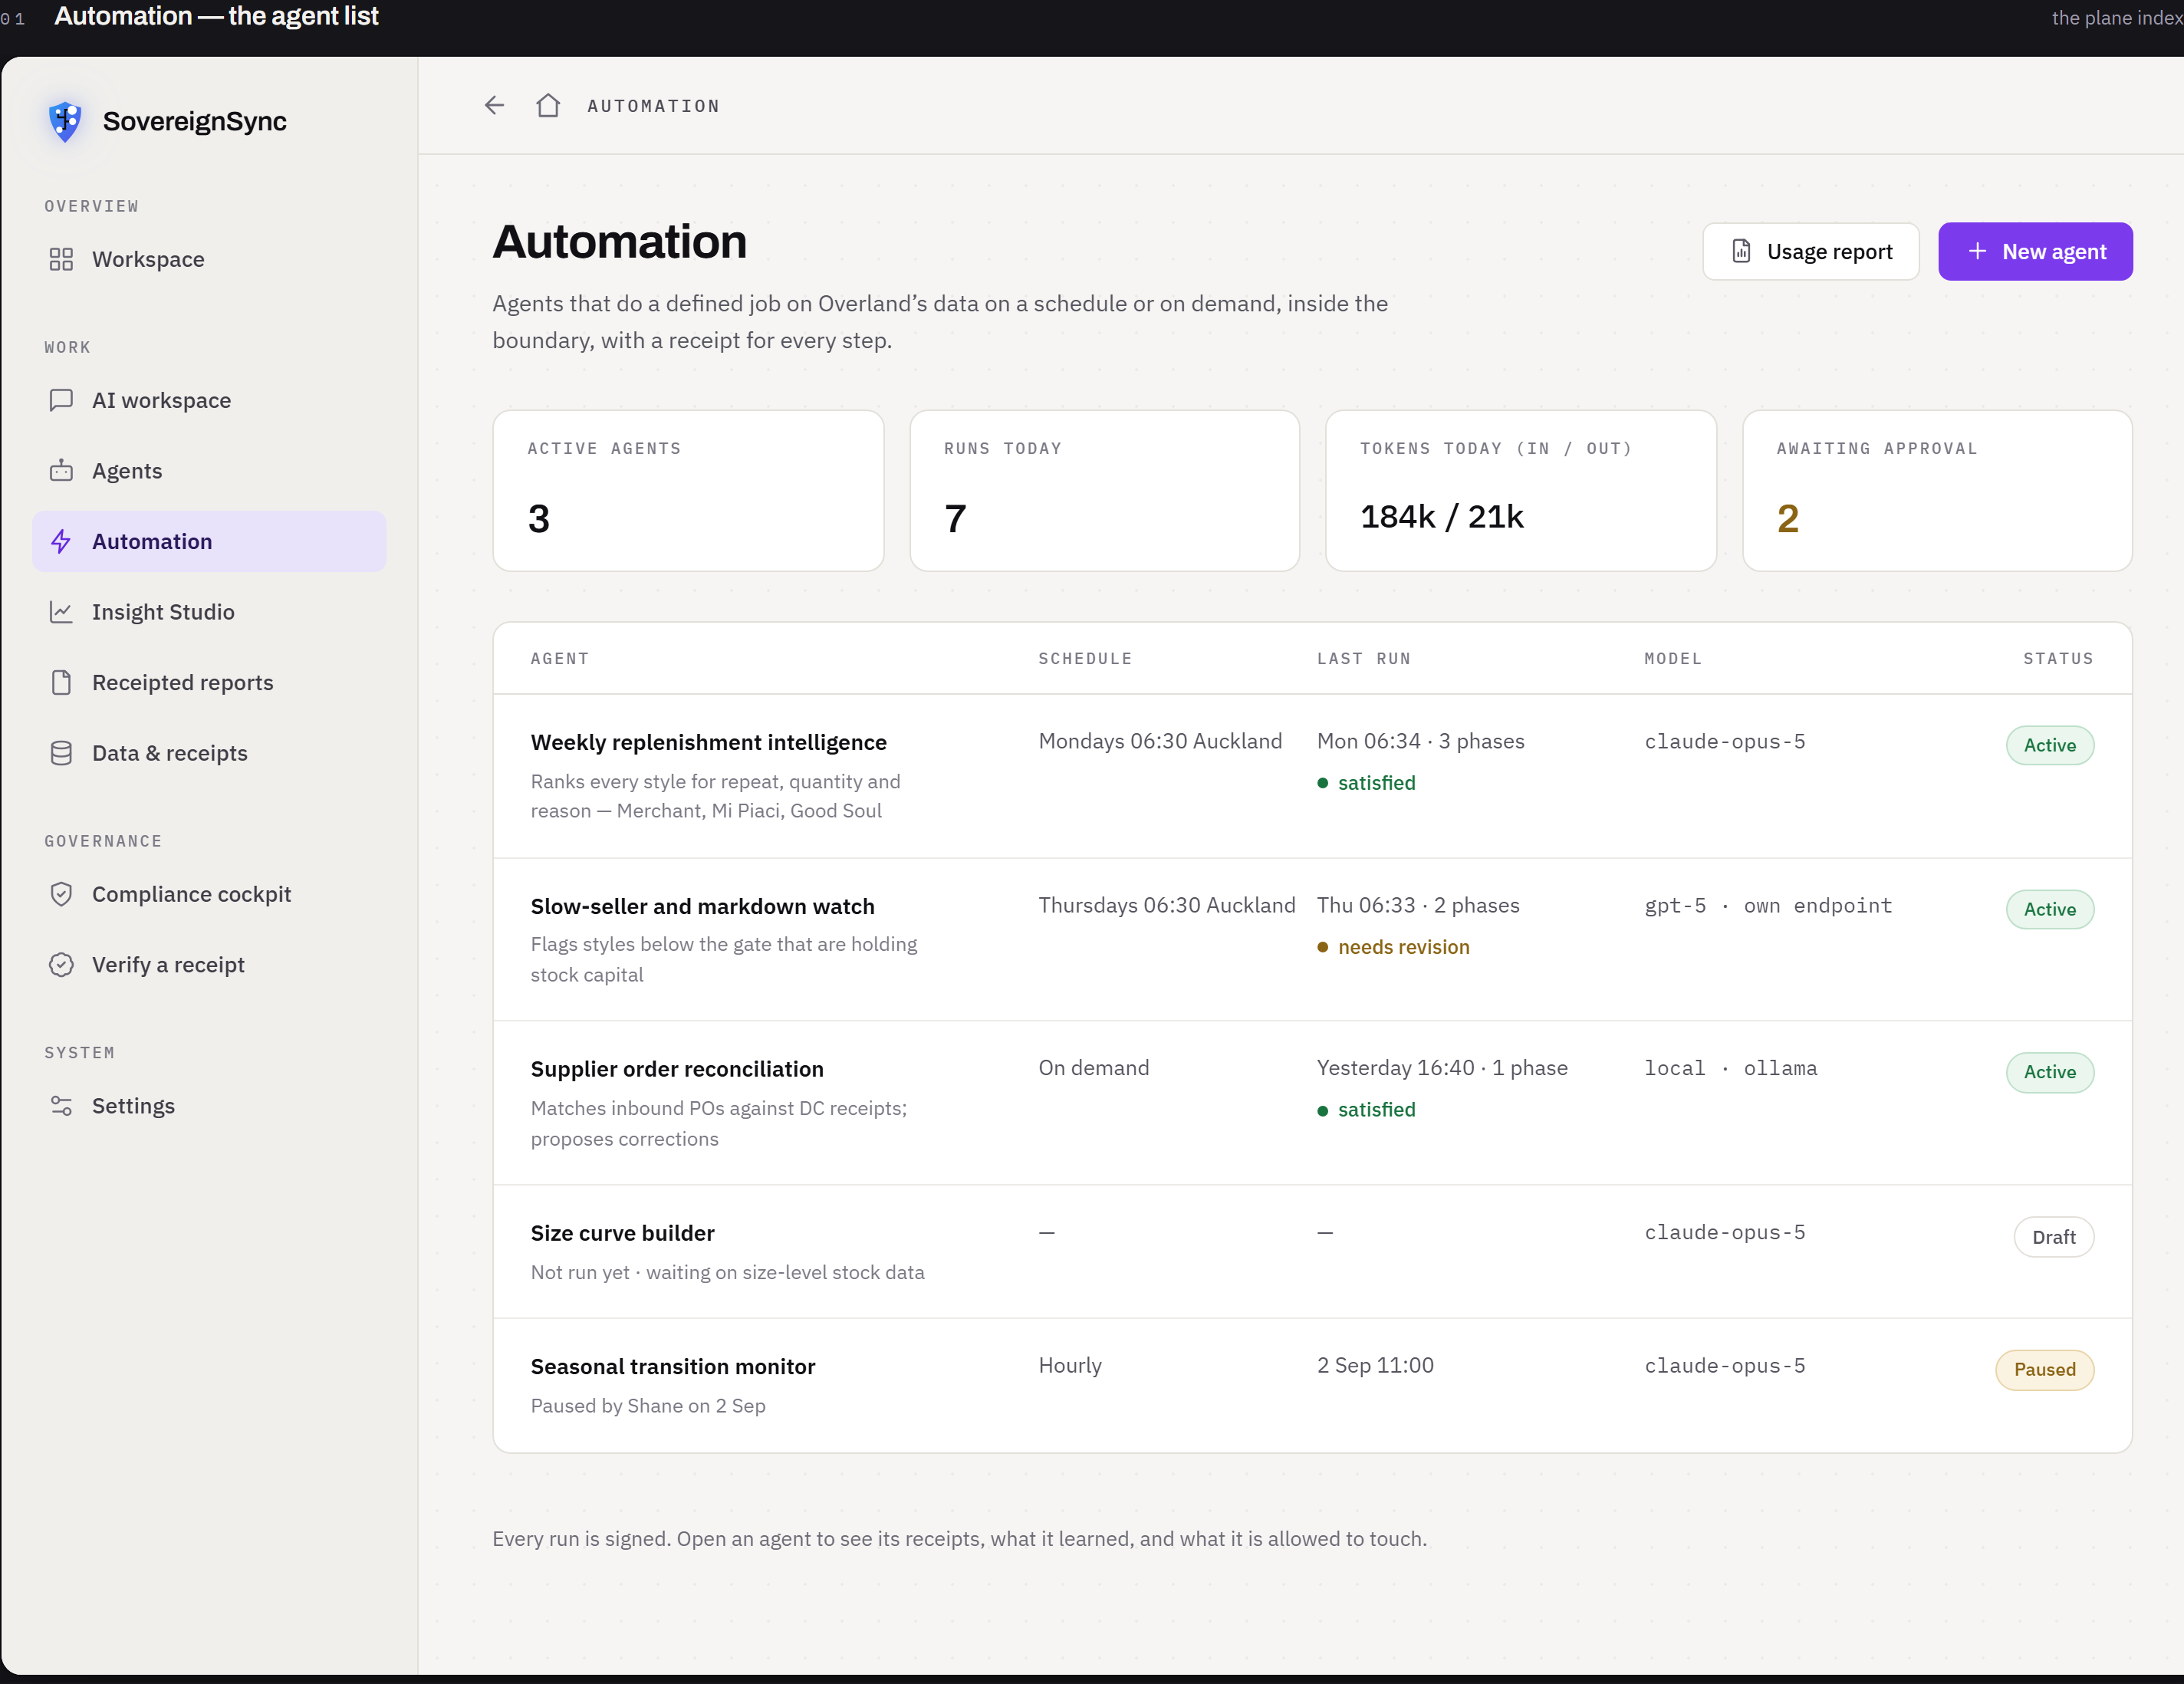Click the home icon in the breadcrumb
This screenshot has height=1684, width=2184.
pos(548,105)
